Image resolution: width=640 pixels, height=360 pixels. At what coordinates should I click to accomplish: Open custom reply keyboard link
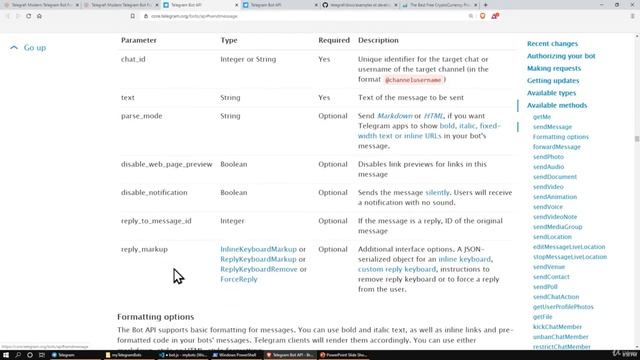tap(397, 269)
